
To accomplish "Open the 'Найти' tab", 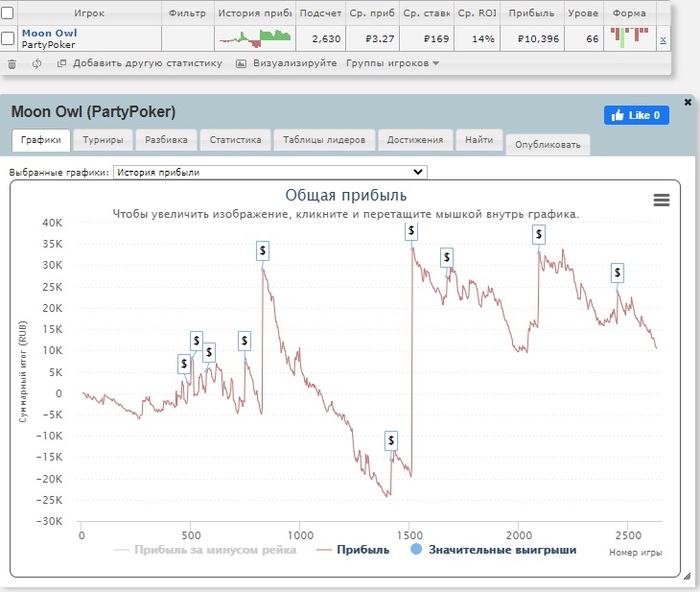I will [479, 140].
